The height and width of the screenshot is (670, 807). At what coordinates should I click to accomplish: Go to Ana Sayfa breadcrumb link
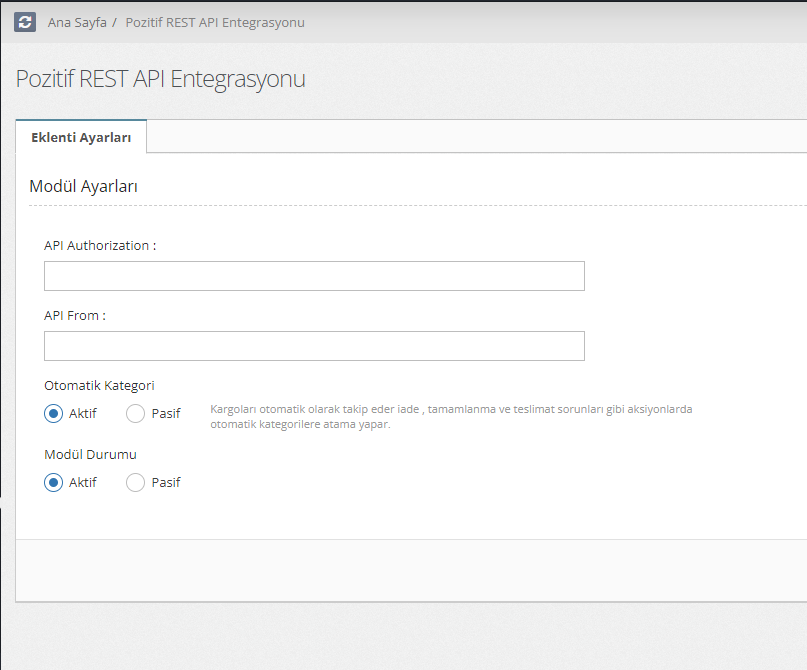[76, 22]
